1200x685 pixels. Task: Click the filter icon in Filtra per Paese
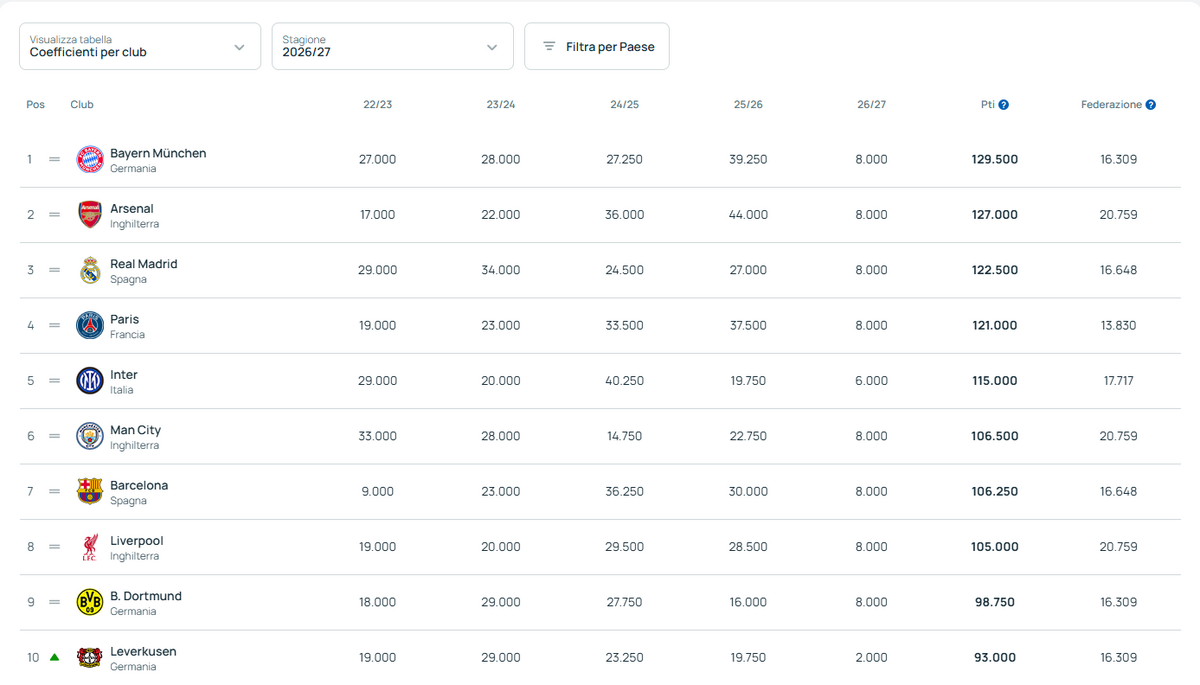(x=549, y=46)
